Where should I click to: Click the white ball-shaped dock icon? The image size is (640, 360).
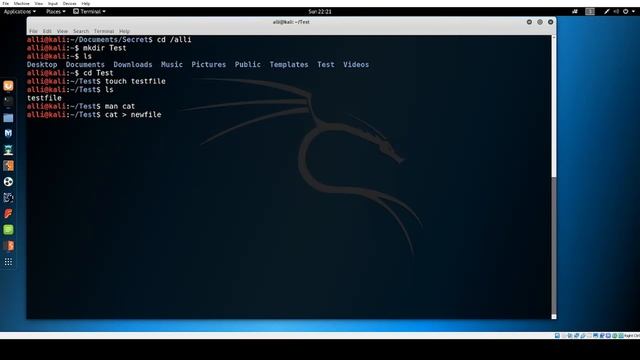8,182
